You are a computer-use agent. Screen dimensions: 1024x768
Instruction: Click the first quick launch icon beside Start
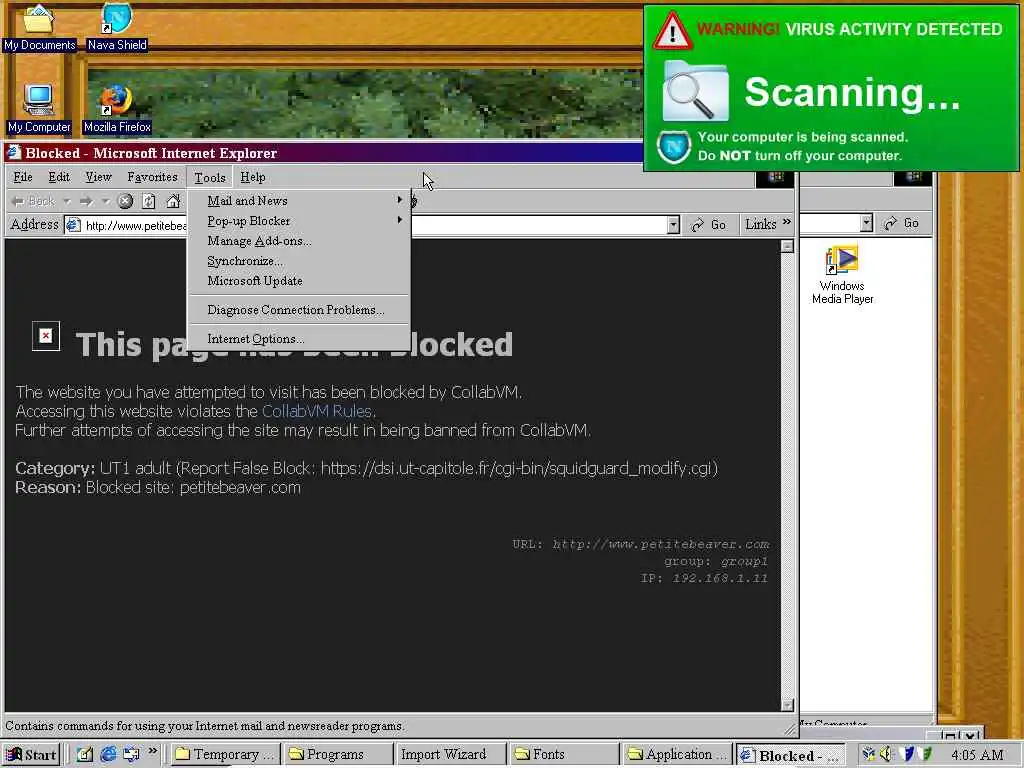(x=85, y=754)
